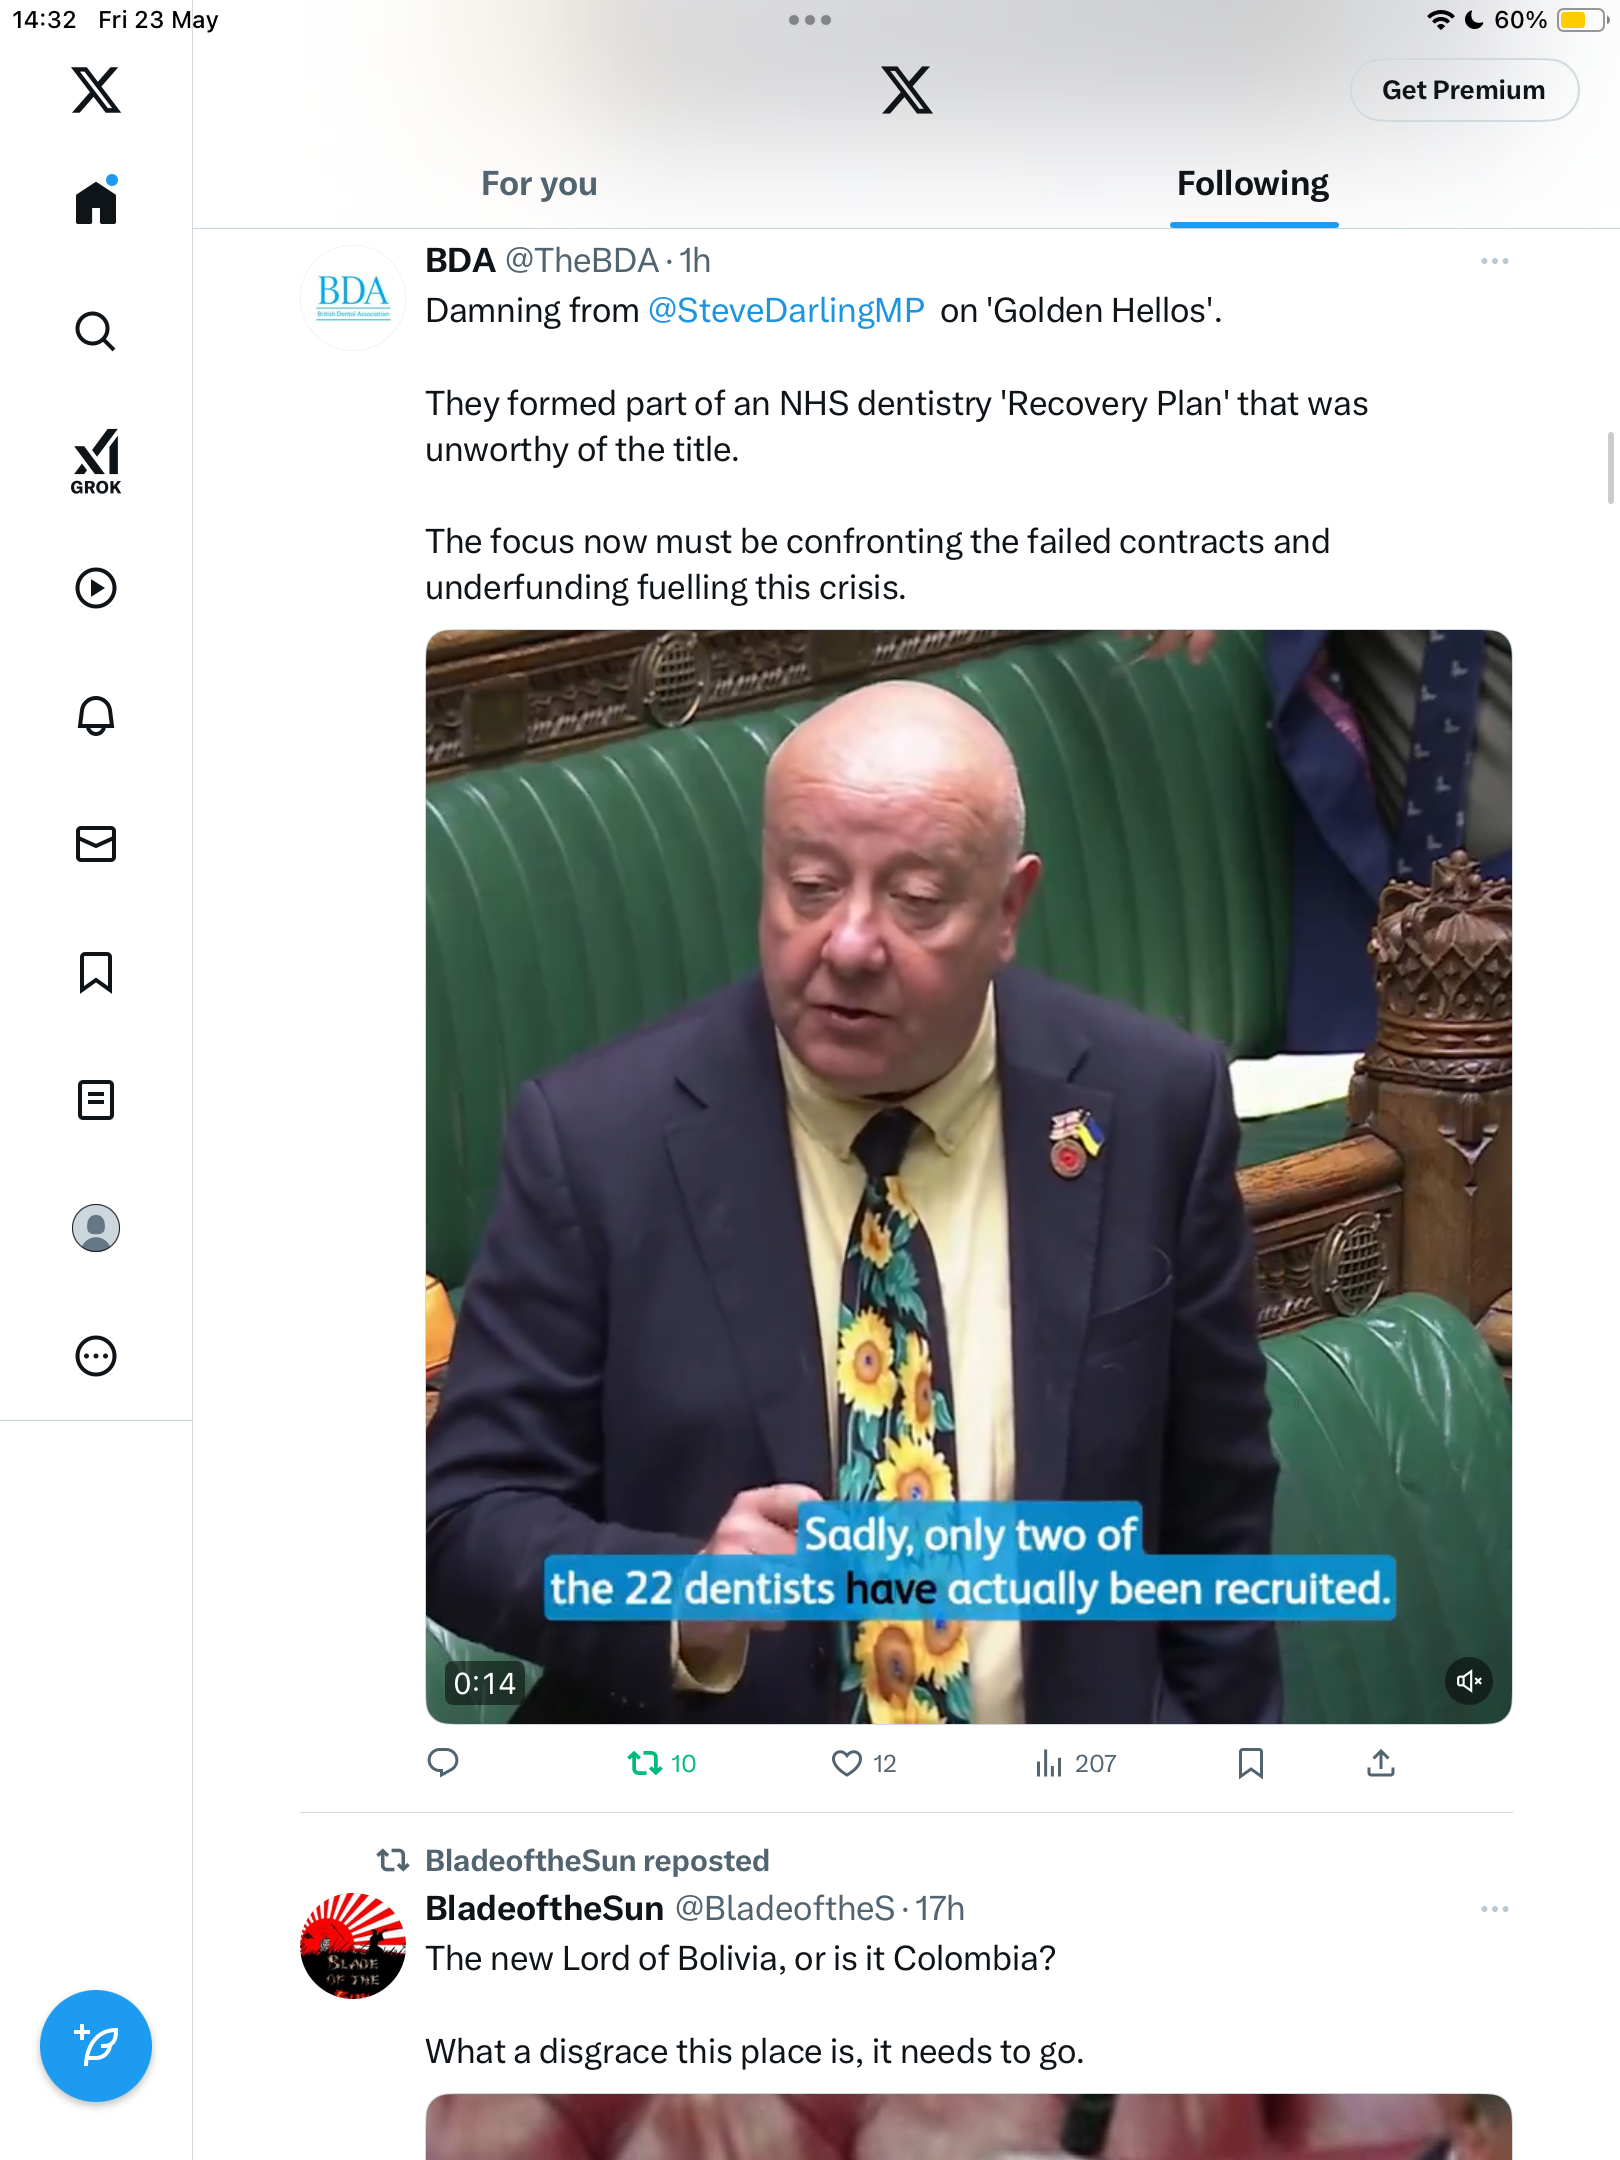Open Grok from the sidebar
This screenshot has height=2160, width=1620.
[96, 462]
